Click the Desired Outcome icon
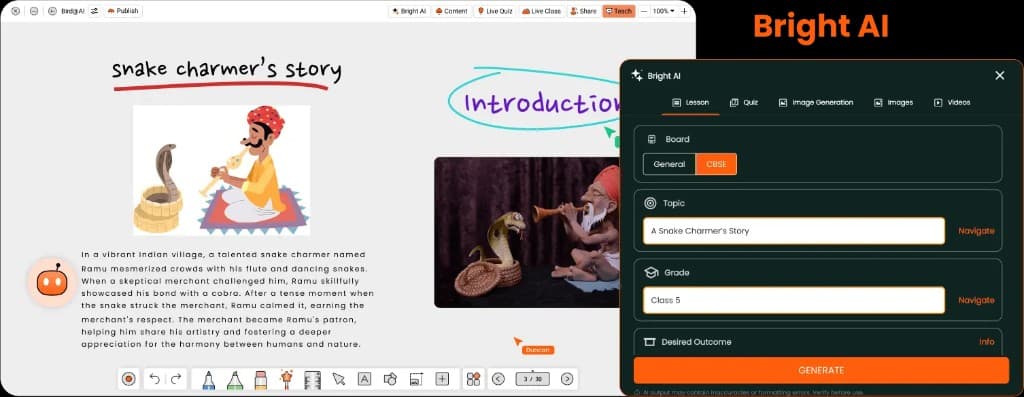1024x397 pixels. coord(649,342)
